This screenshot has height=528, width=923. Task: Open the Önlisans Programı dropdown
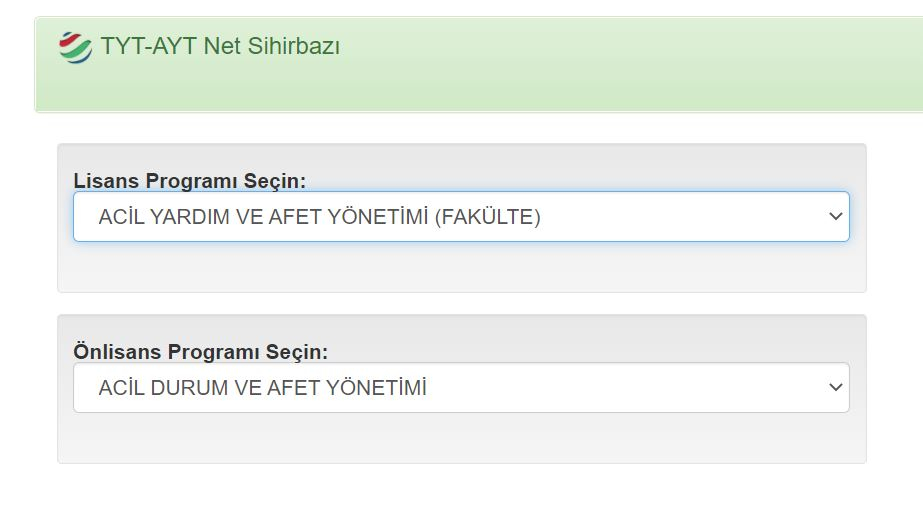pos(460,388)
